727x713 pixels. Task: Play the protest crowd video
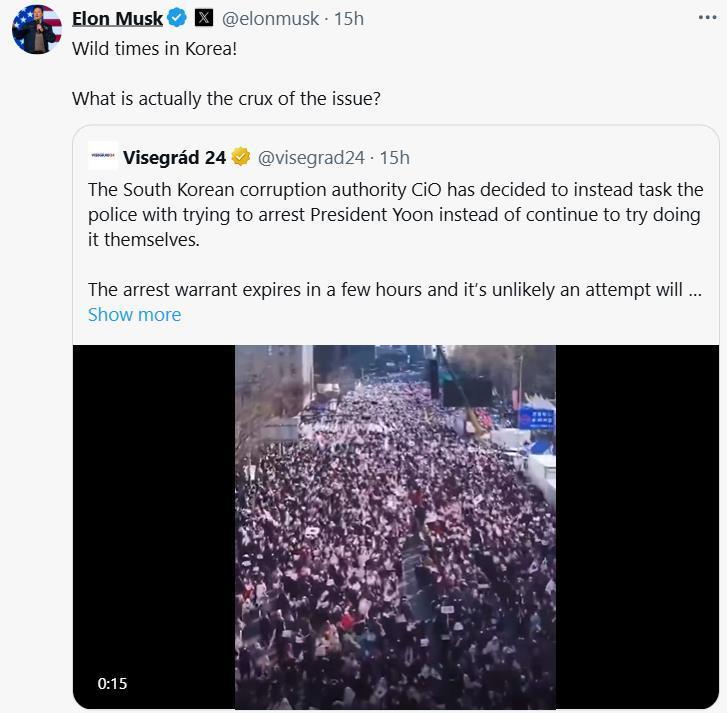pos(395,527)
